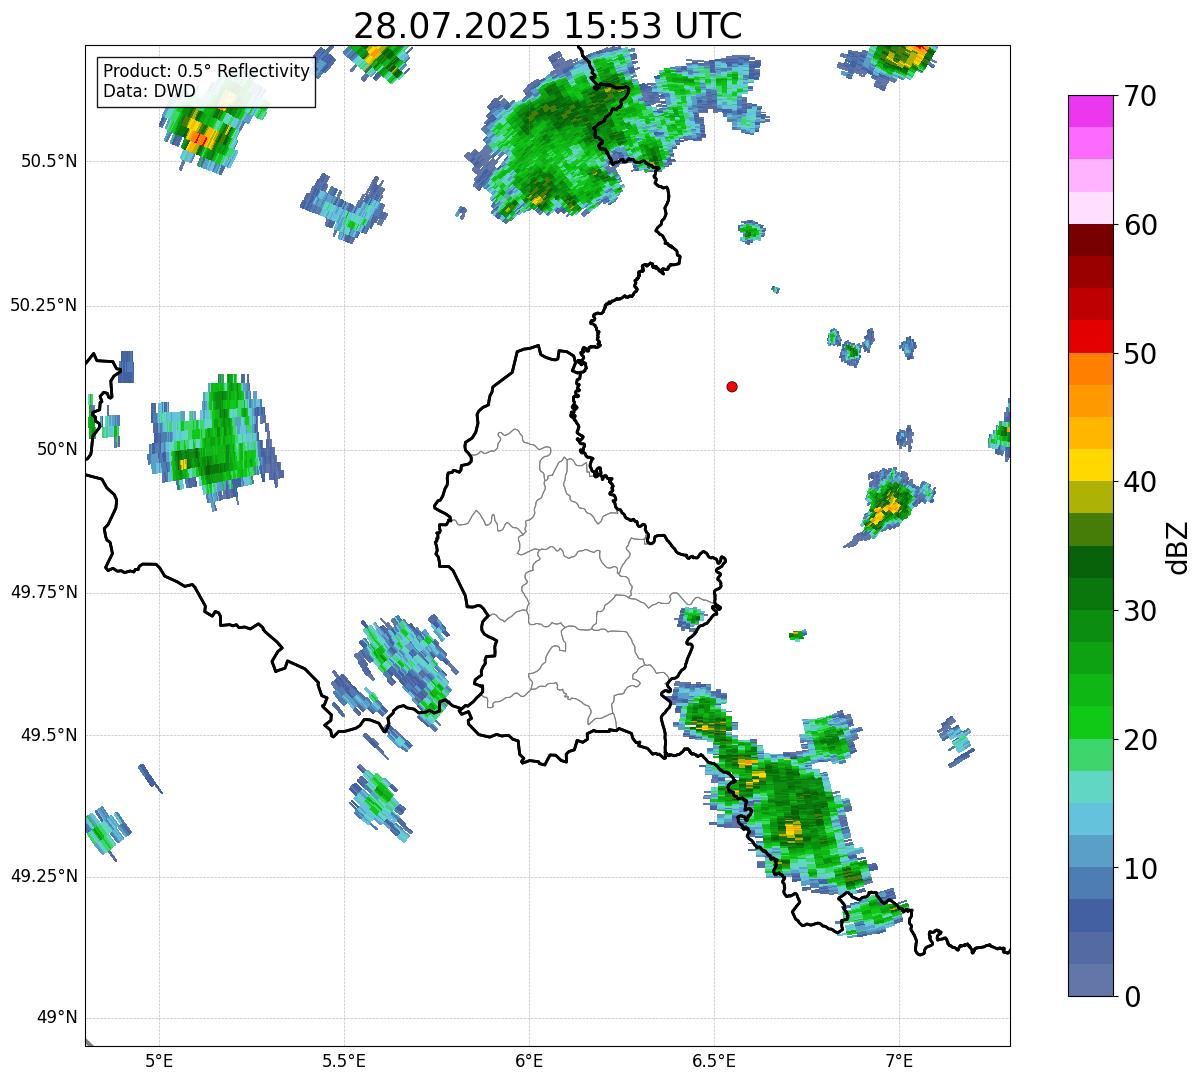Click the 50.5°N latitude label
The height and width of the screenshot is (1081, 1202).
48,162
